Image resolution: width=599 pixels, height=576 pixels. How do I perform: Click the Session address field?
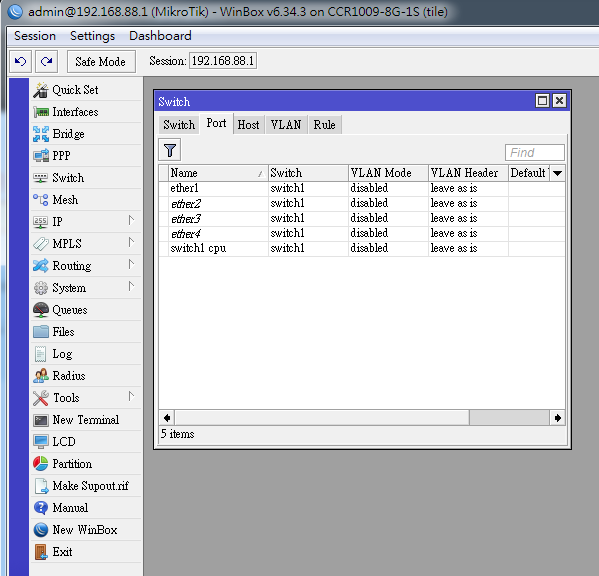pyautogui.click(x=223, y=61)
